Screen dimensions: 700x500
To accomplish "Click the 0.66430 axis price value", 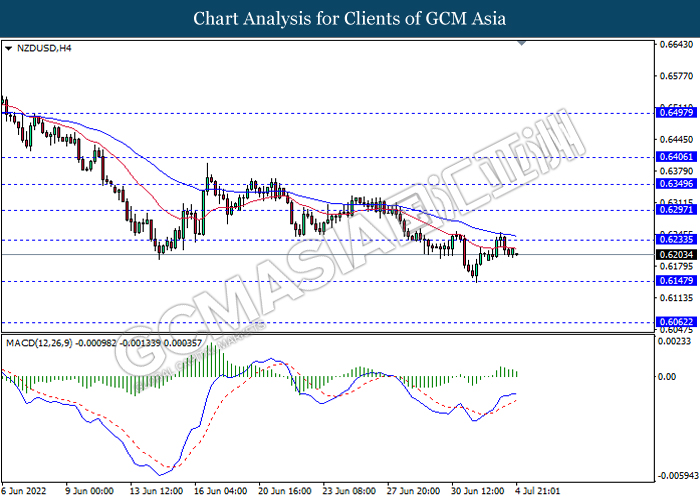I will 676,44.
